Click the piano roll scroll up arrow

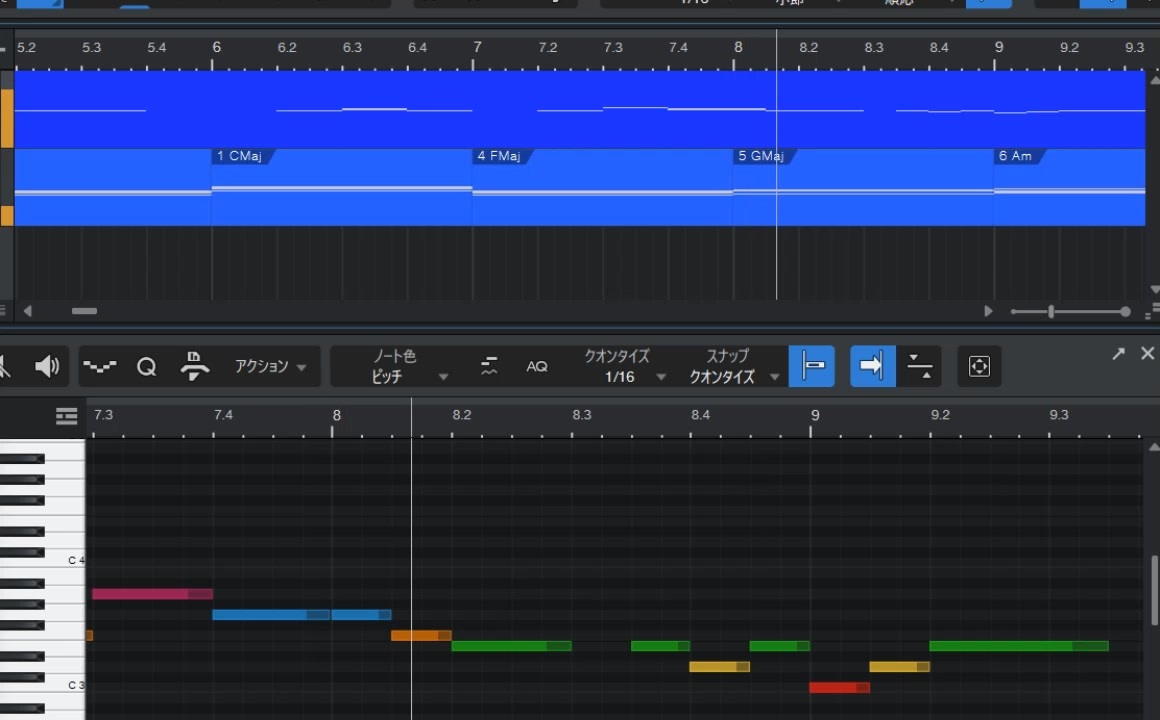pyautogui.click(x=1154, y=448)
